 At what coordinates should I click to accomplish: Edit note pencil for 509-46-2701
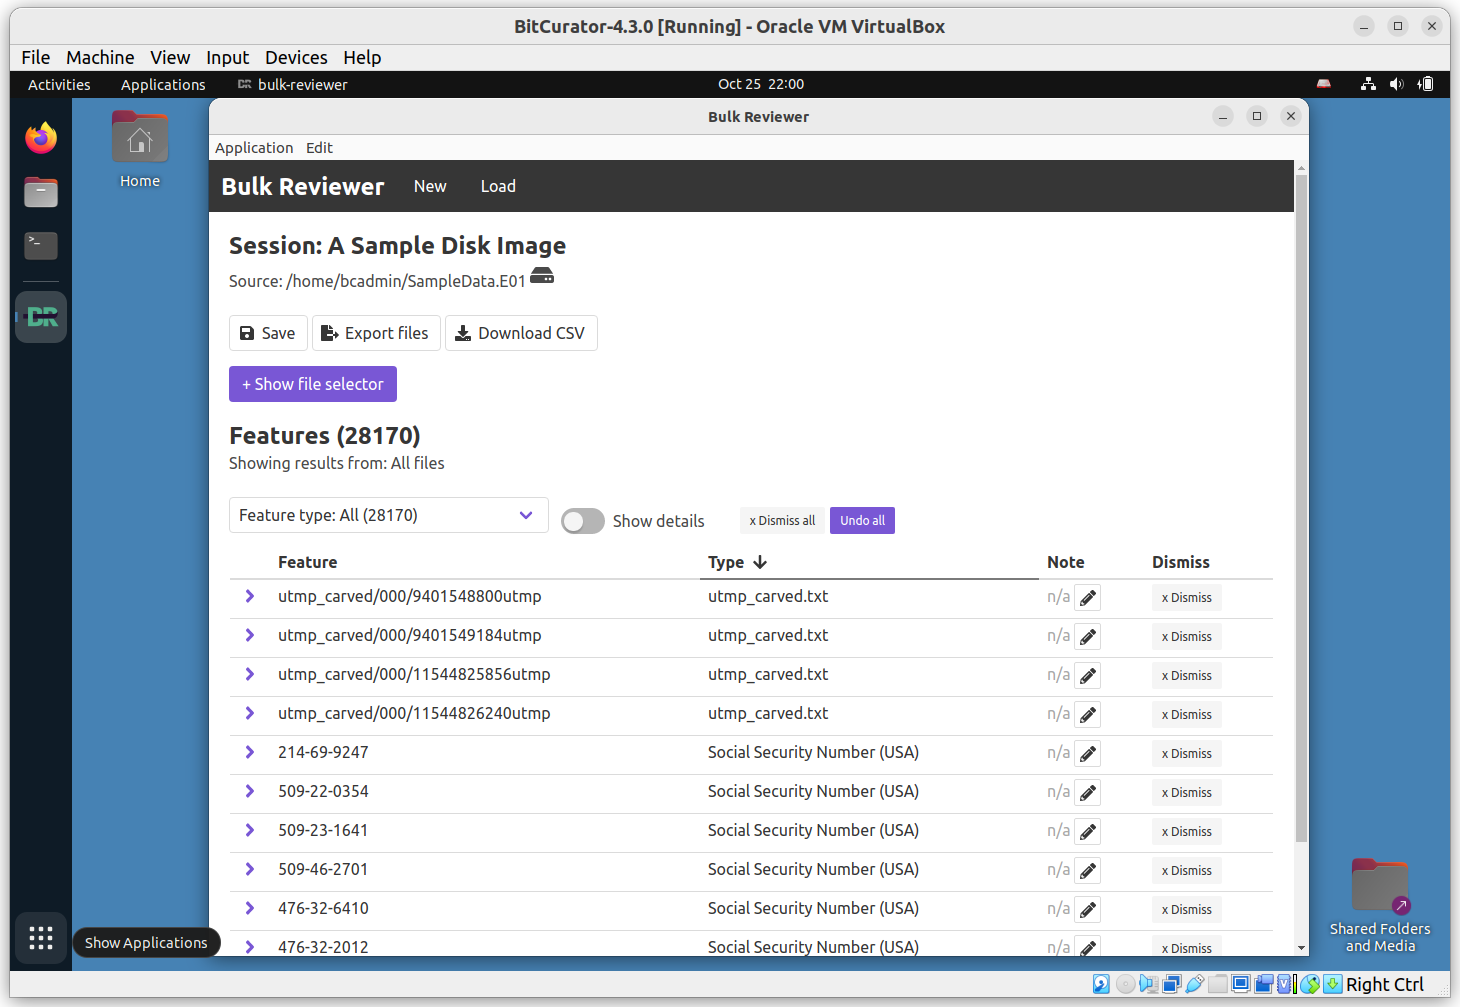coord(1088,871)
